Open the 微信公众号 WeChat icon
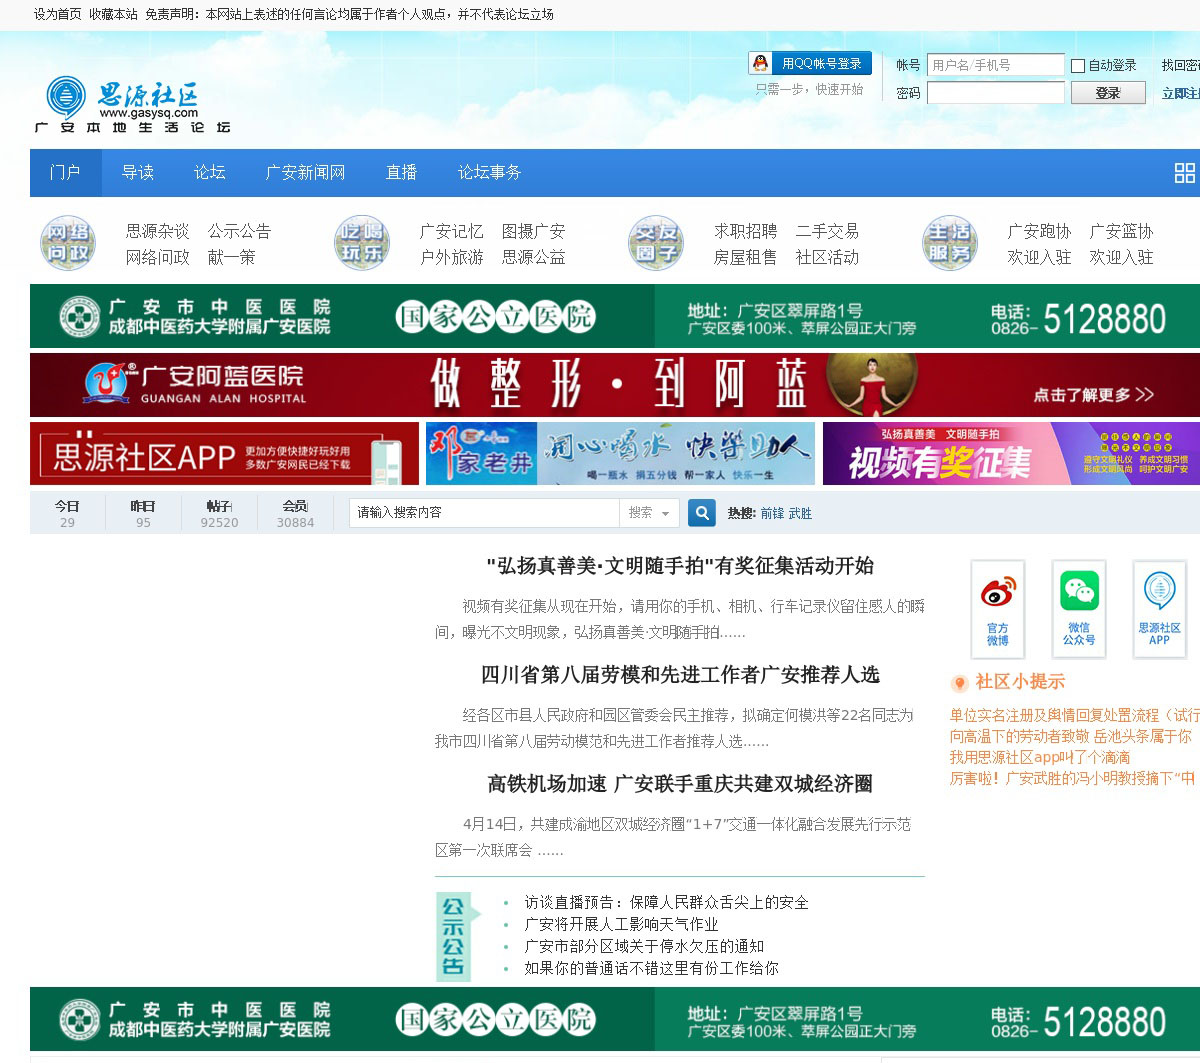 pyautogui.click(x=1079, y=608)
